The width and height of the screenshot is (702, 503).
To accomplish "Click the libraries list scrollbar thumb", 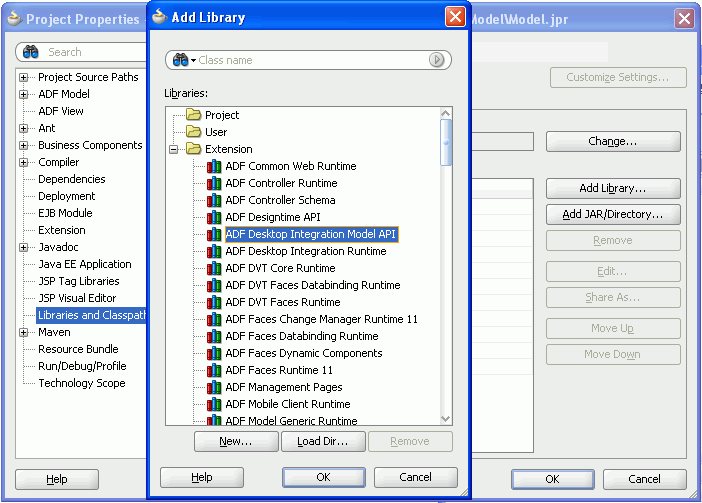I will pyautogui.click(x=445, y=143).
